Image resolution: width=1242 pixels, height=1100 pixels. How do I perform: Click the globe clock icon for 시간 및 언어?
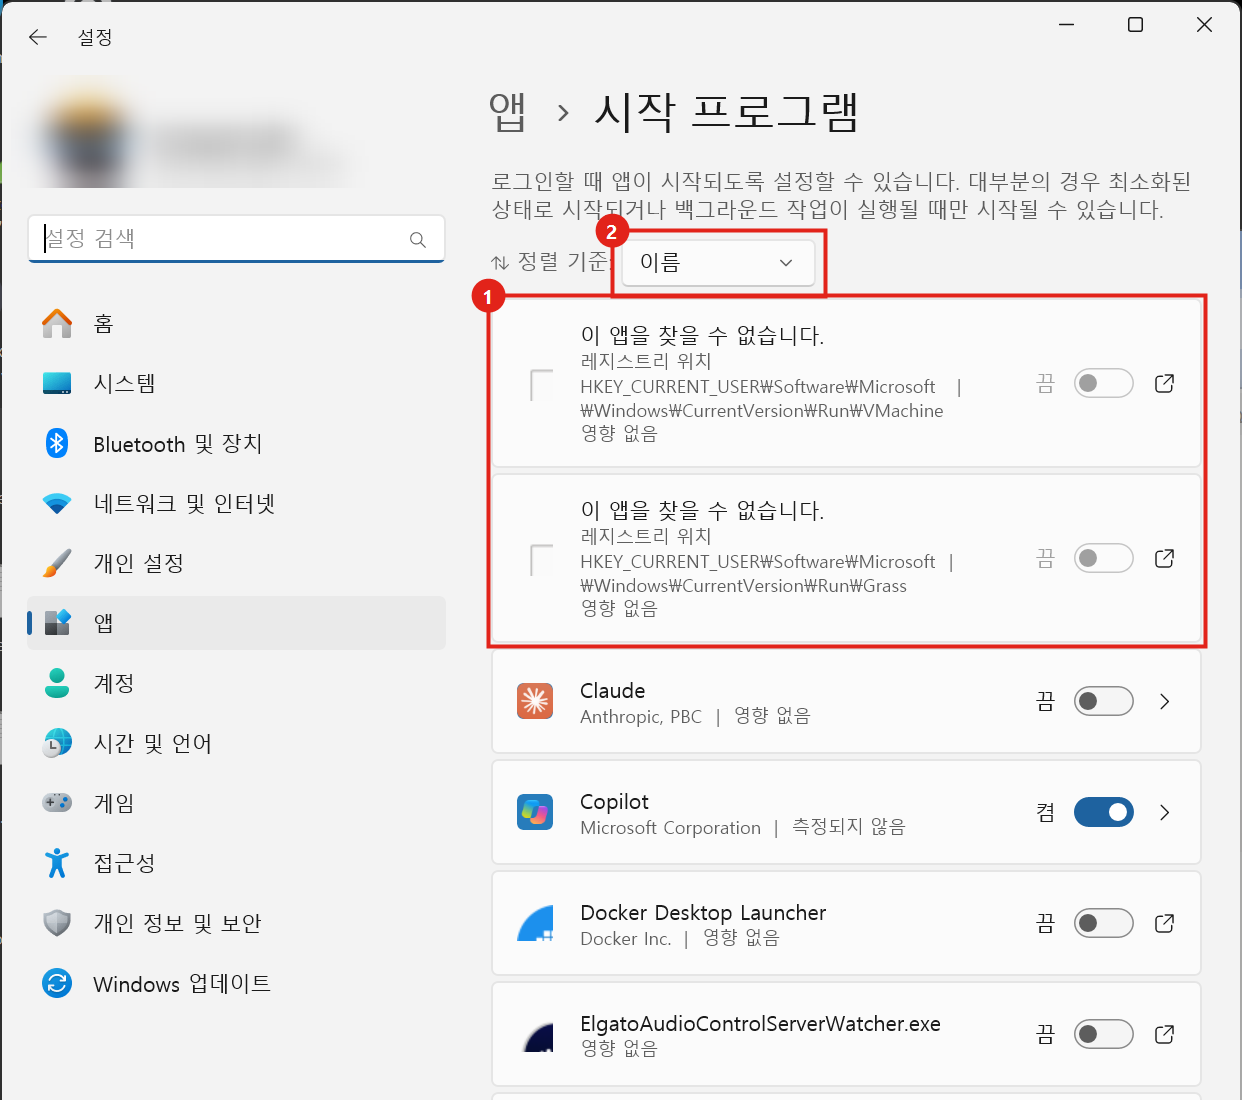pos(57,743)
